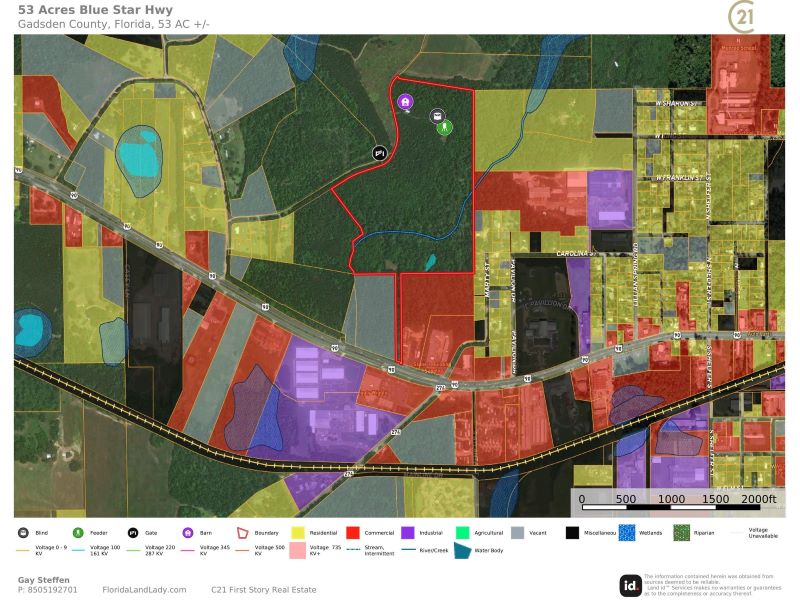
Task: Click the Riparian pattern legend icon
Action: 682,533
